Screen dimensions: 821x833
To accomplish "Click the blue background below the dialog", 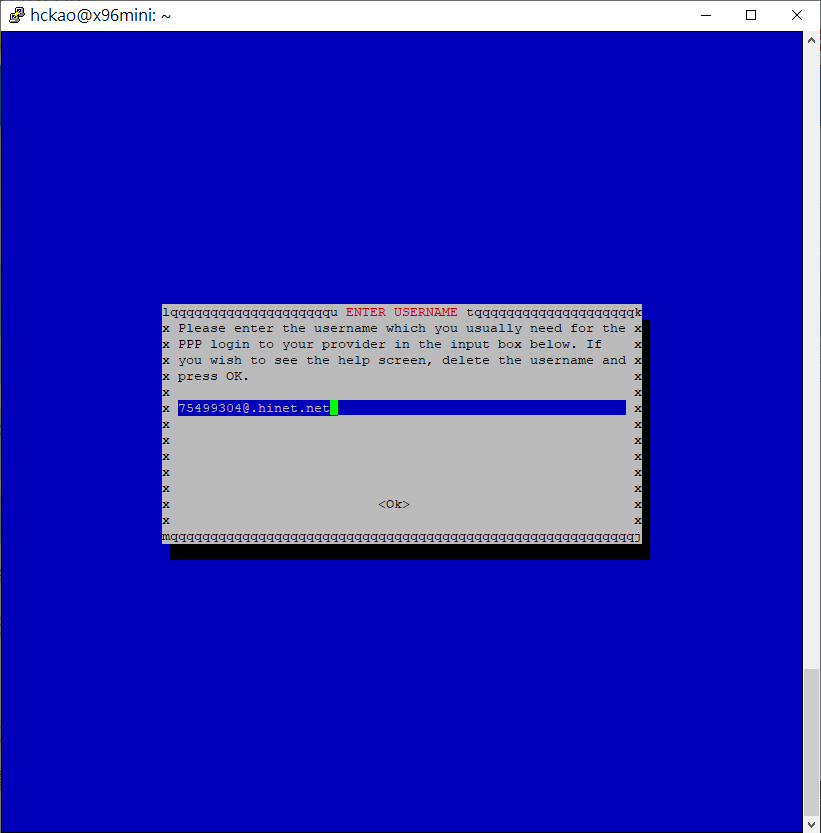I will click(x=400, y=690).
